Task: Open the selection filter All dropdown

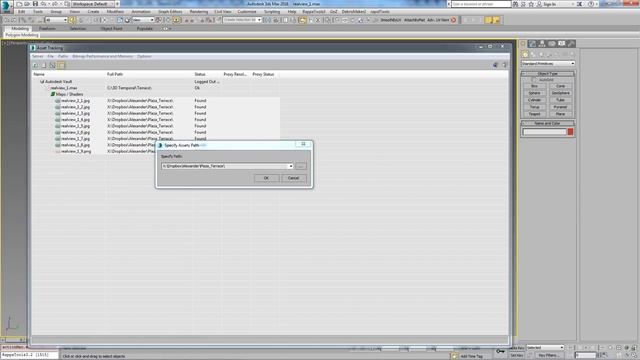Action: coord(56,20)
